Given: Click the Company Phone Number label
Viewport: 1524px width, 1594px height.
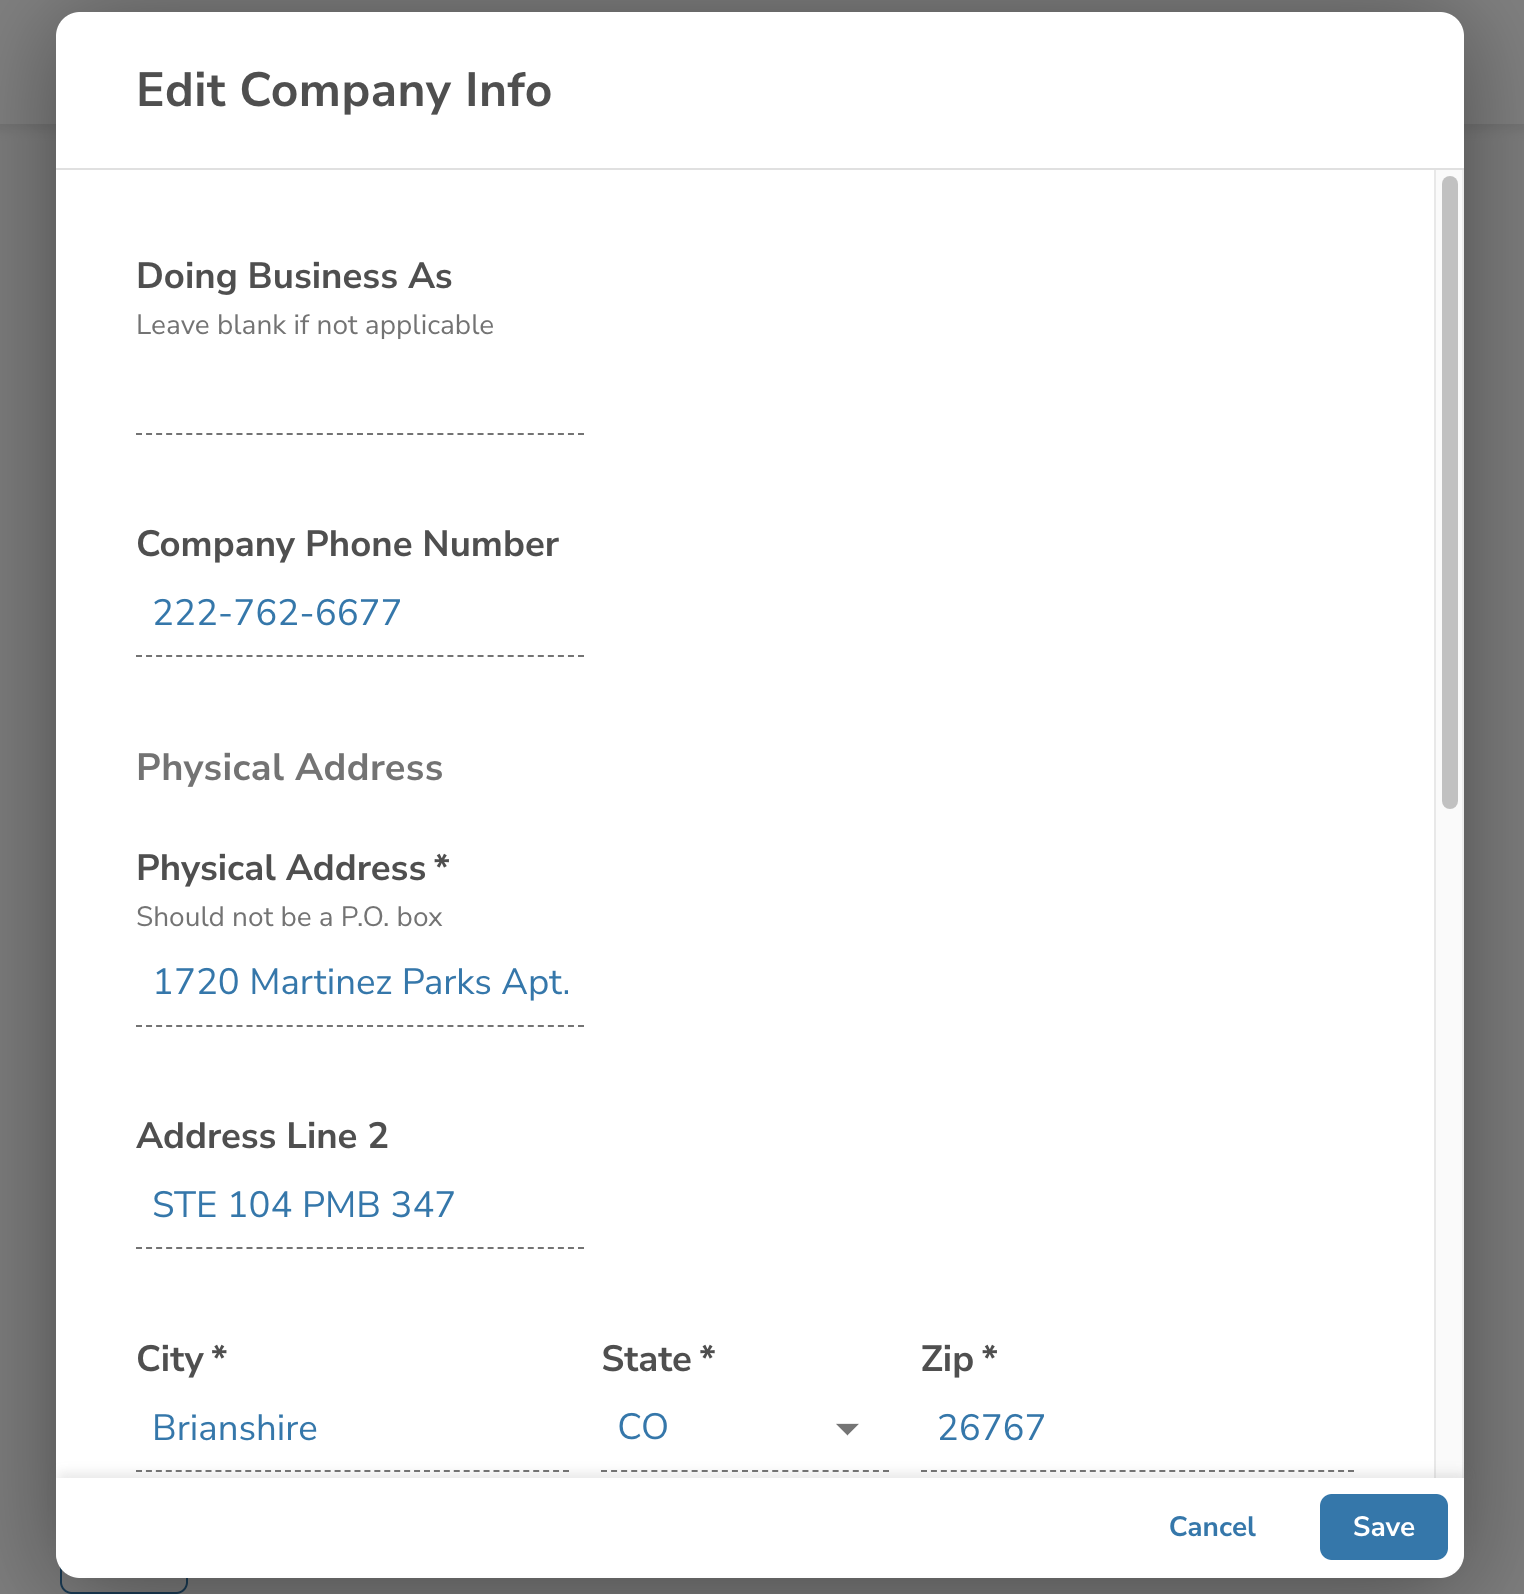Looking at the screenshot, I should (347, 544).
